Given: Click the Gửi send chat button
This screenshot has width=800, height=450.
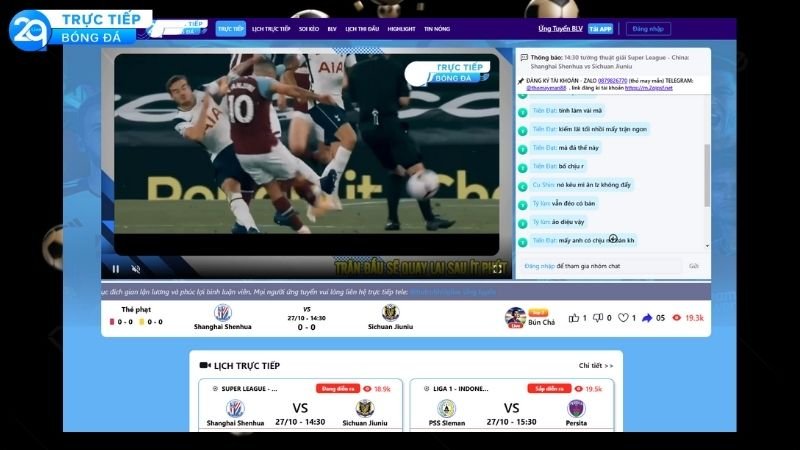Looking at the screenshot, I should point(694,266).
